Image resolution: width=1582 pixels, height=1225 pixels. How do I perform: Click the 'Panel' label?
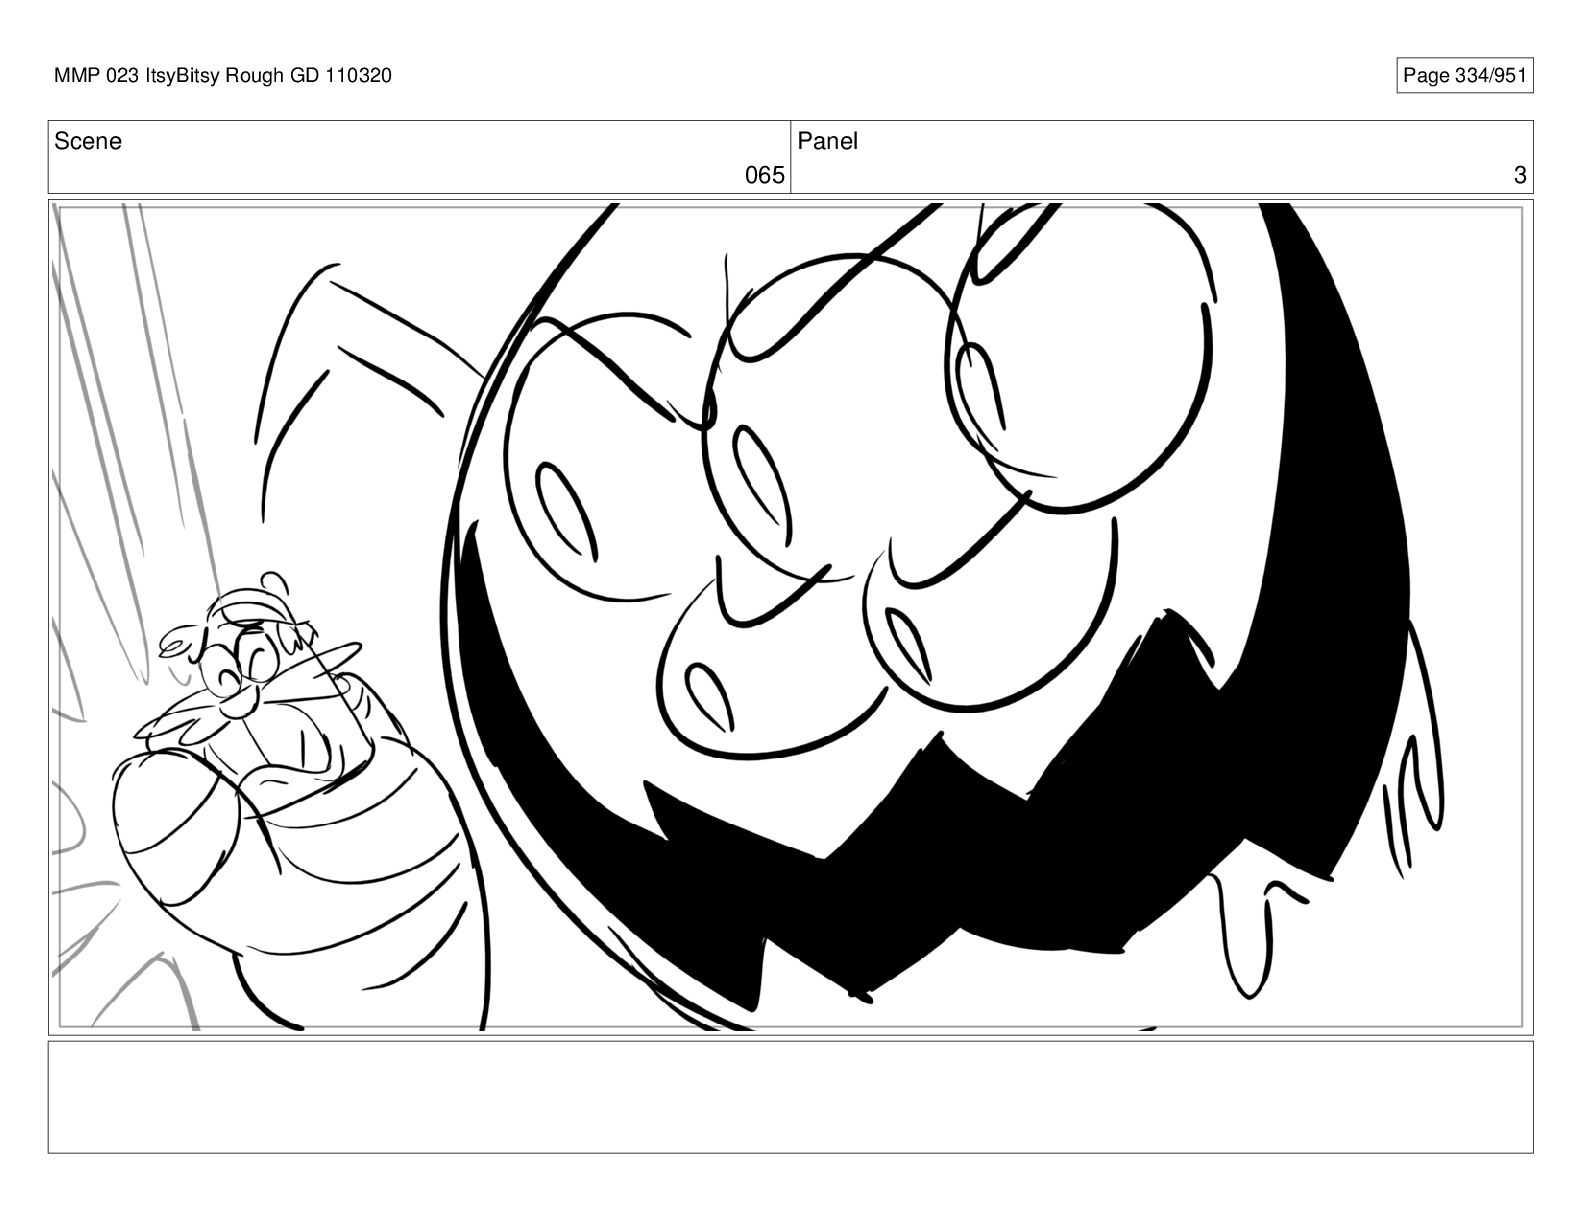click(x=828, y=142)
